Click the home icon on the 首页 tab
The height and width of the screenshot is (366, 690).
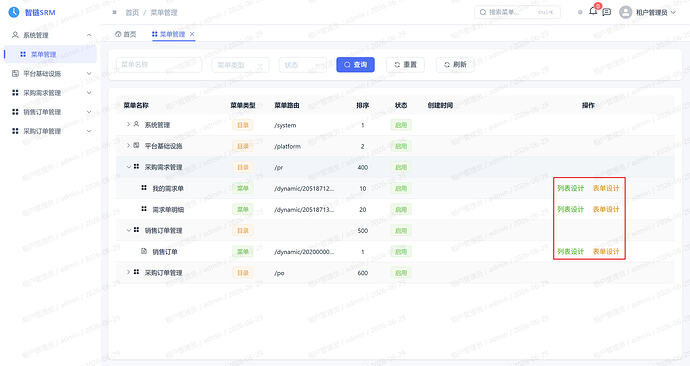pyautogui.click(x=118, y=34)
